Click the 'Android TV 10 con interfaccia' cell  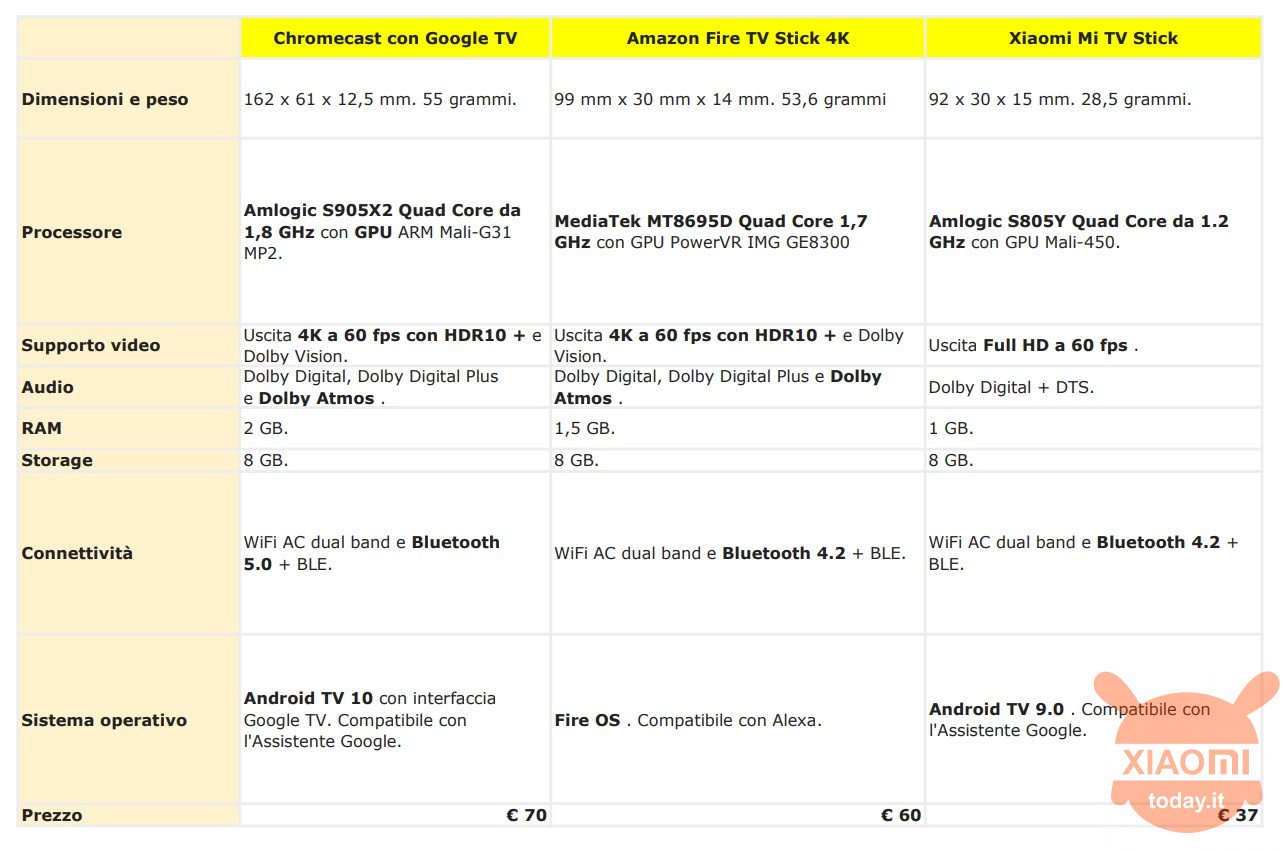point(395,720)
